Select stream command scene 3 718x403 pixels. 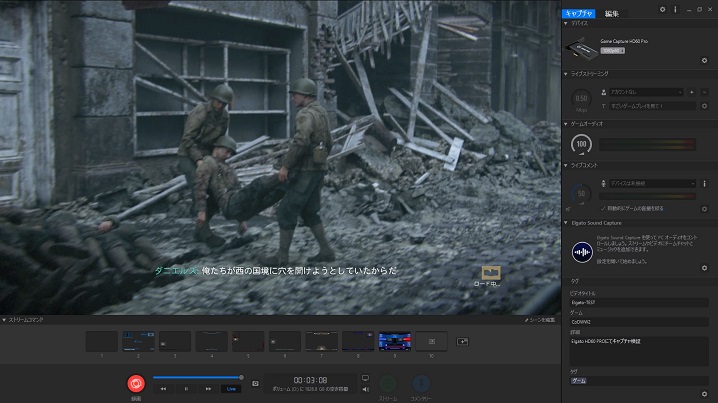pos(175,342)
